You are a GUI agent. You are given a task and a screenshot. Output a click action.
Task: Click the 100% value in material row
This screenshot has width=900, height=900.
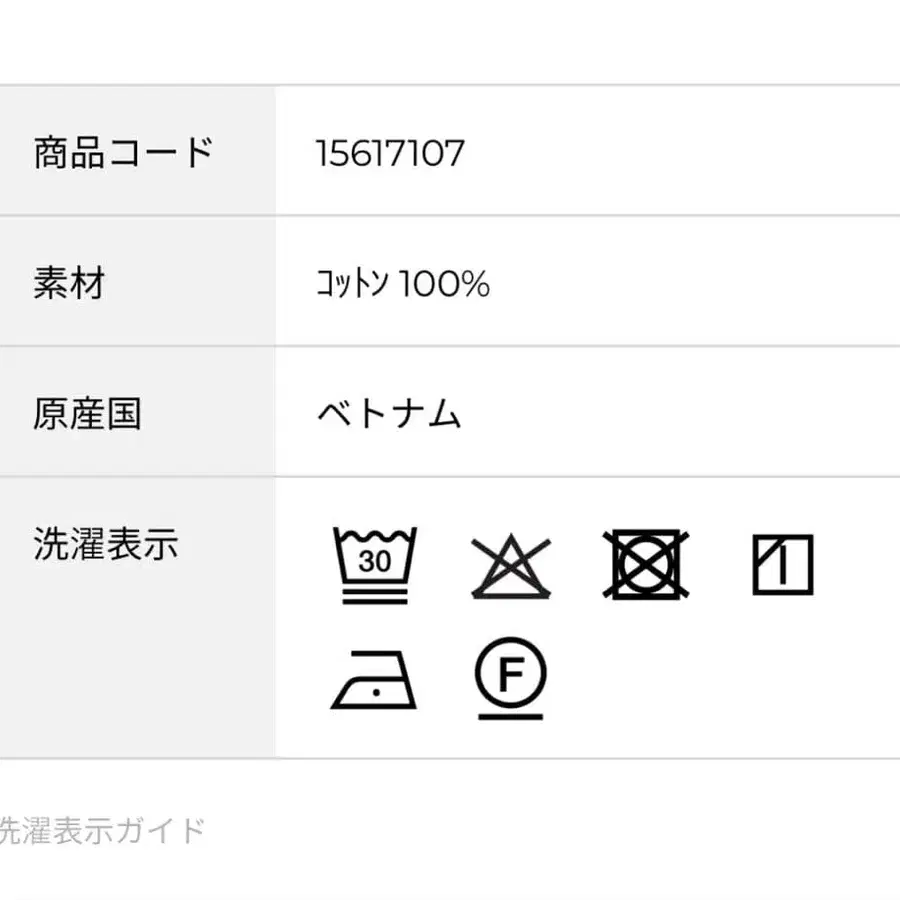tap(445, 285)
